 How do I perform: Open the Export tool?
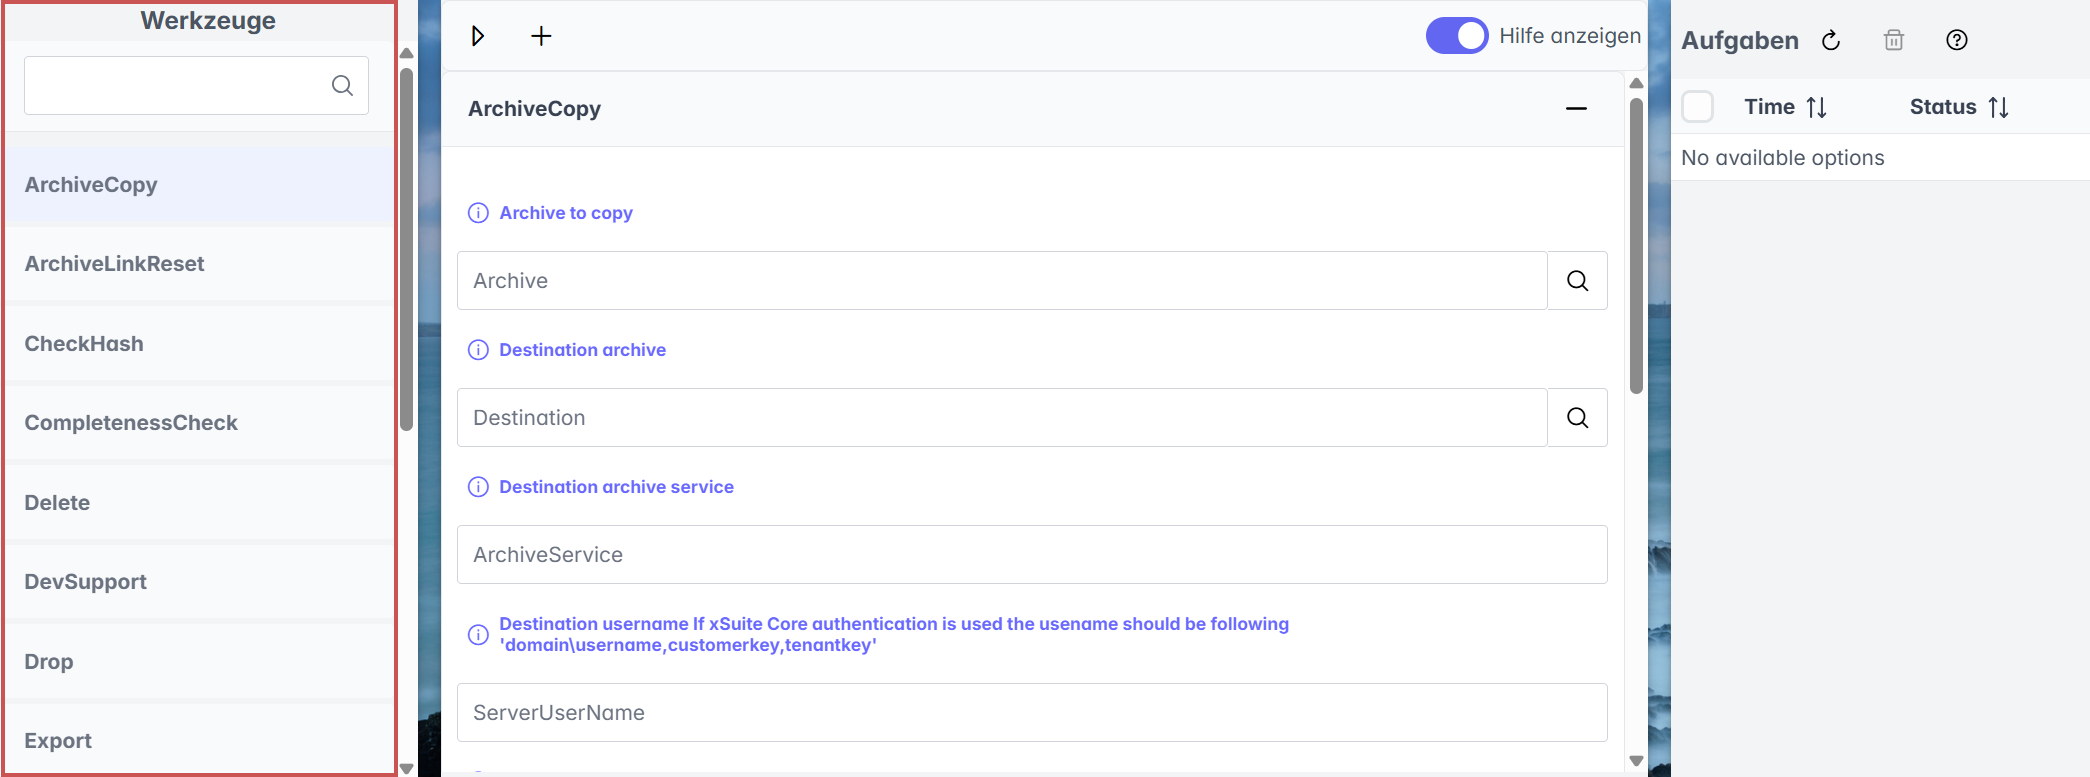coord(58,741)
